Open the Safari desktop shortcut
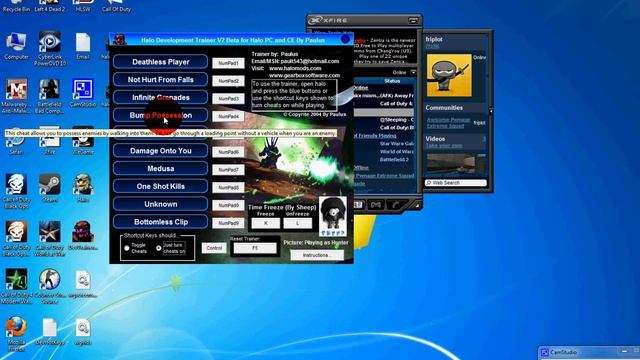 click(16, 143)
